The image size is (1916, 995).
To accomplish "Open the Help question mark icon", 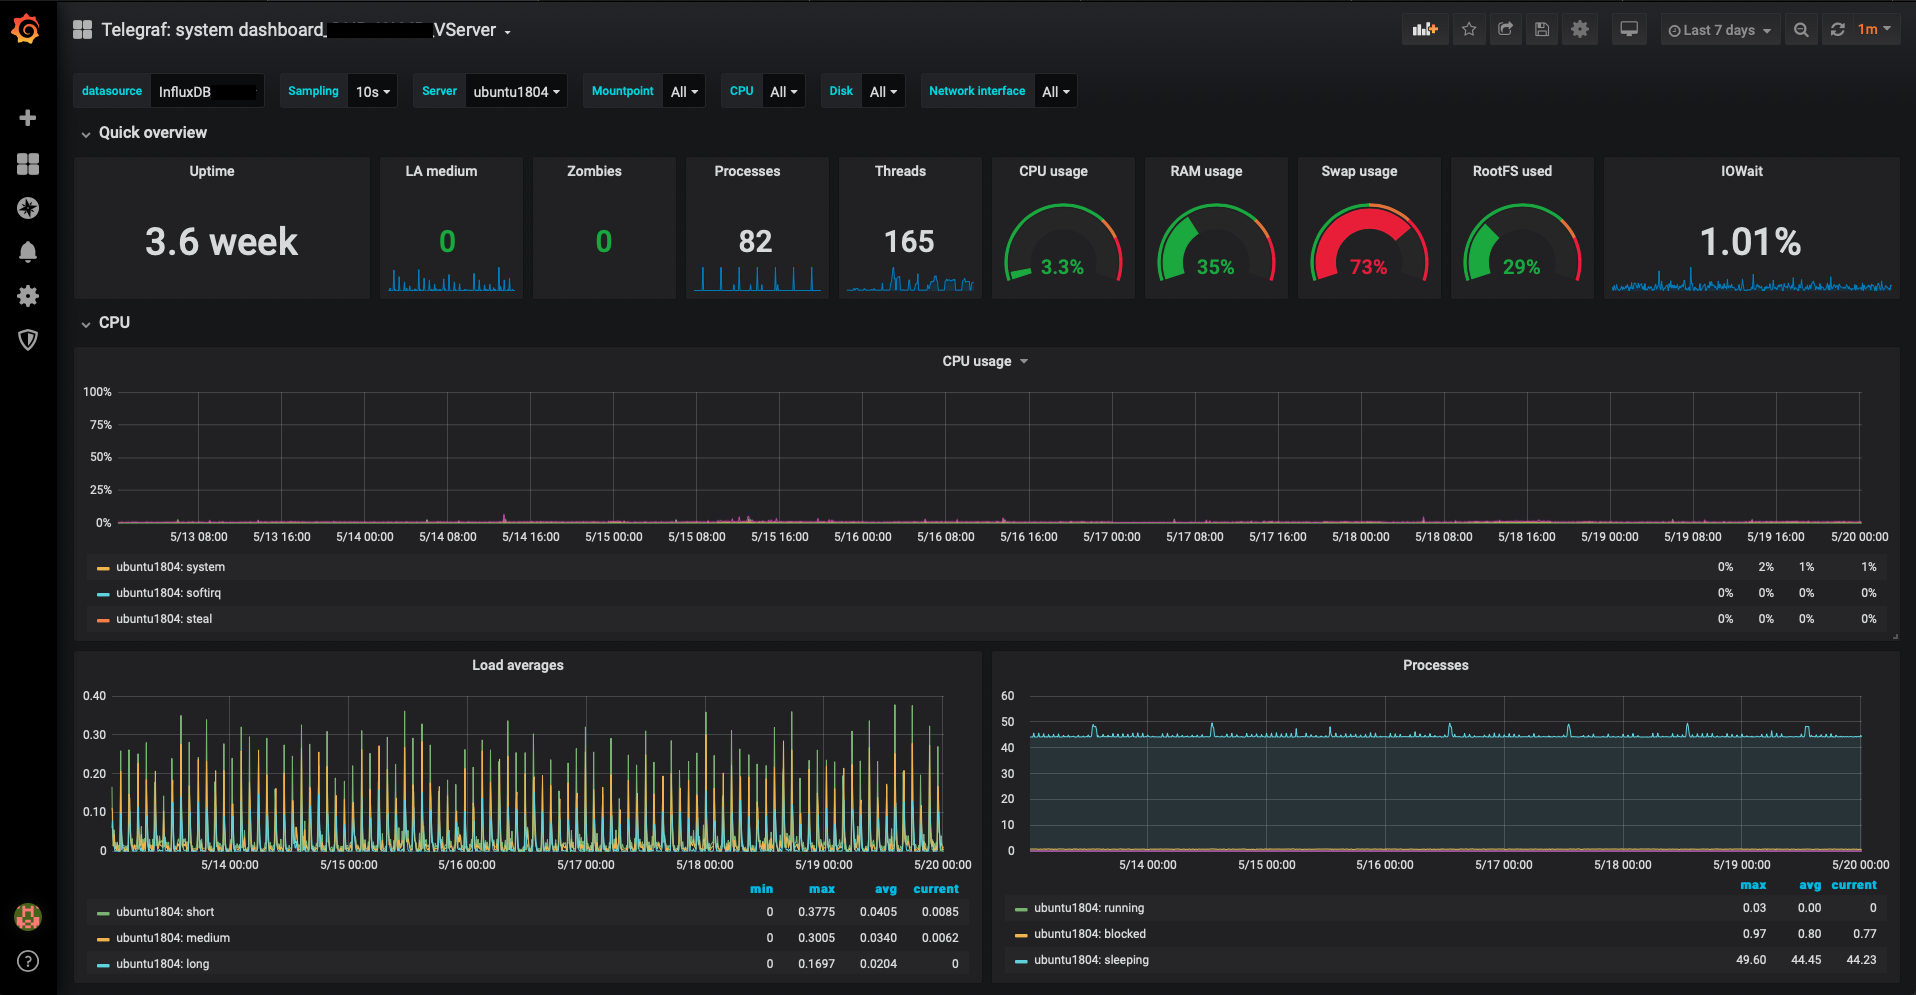I will 28,961.
